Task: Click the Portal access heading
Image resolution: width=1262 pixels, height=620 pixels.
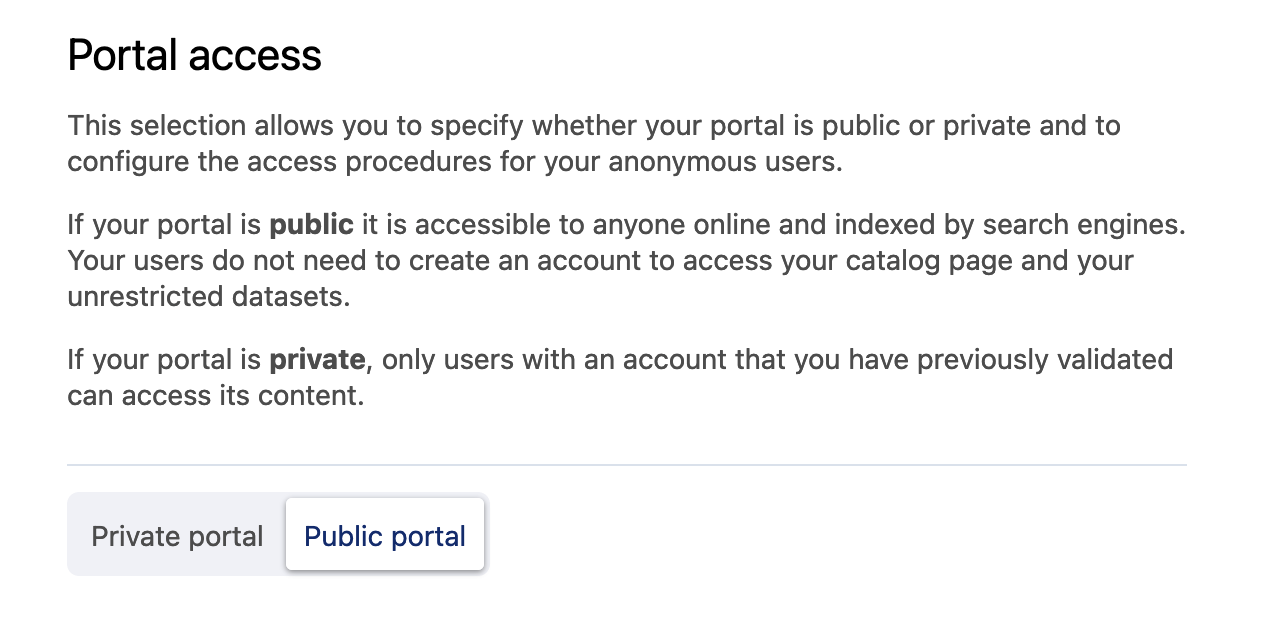Action: pyautogui.click(x=194, y=55)
